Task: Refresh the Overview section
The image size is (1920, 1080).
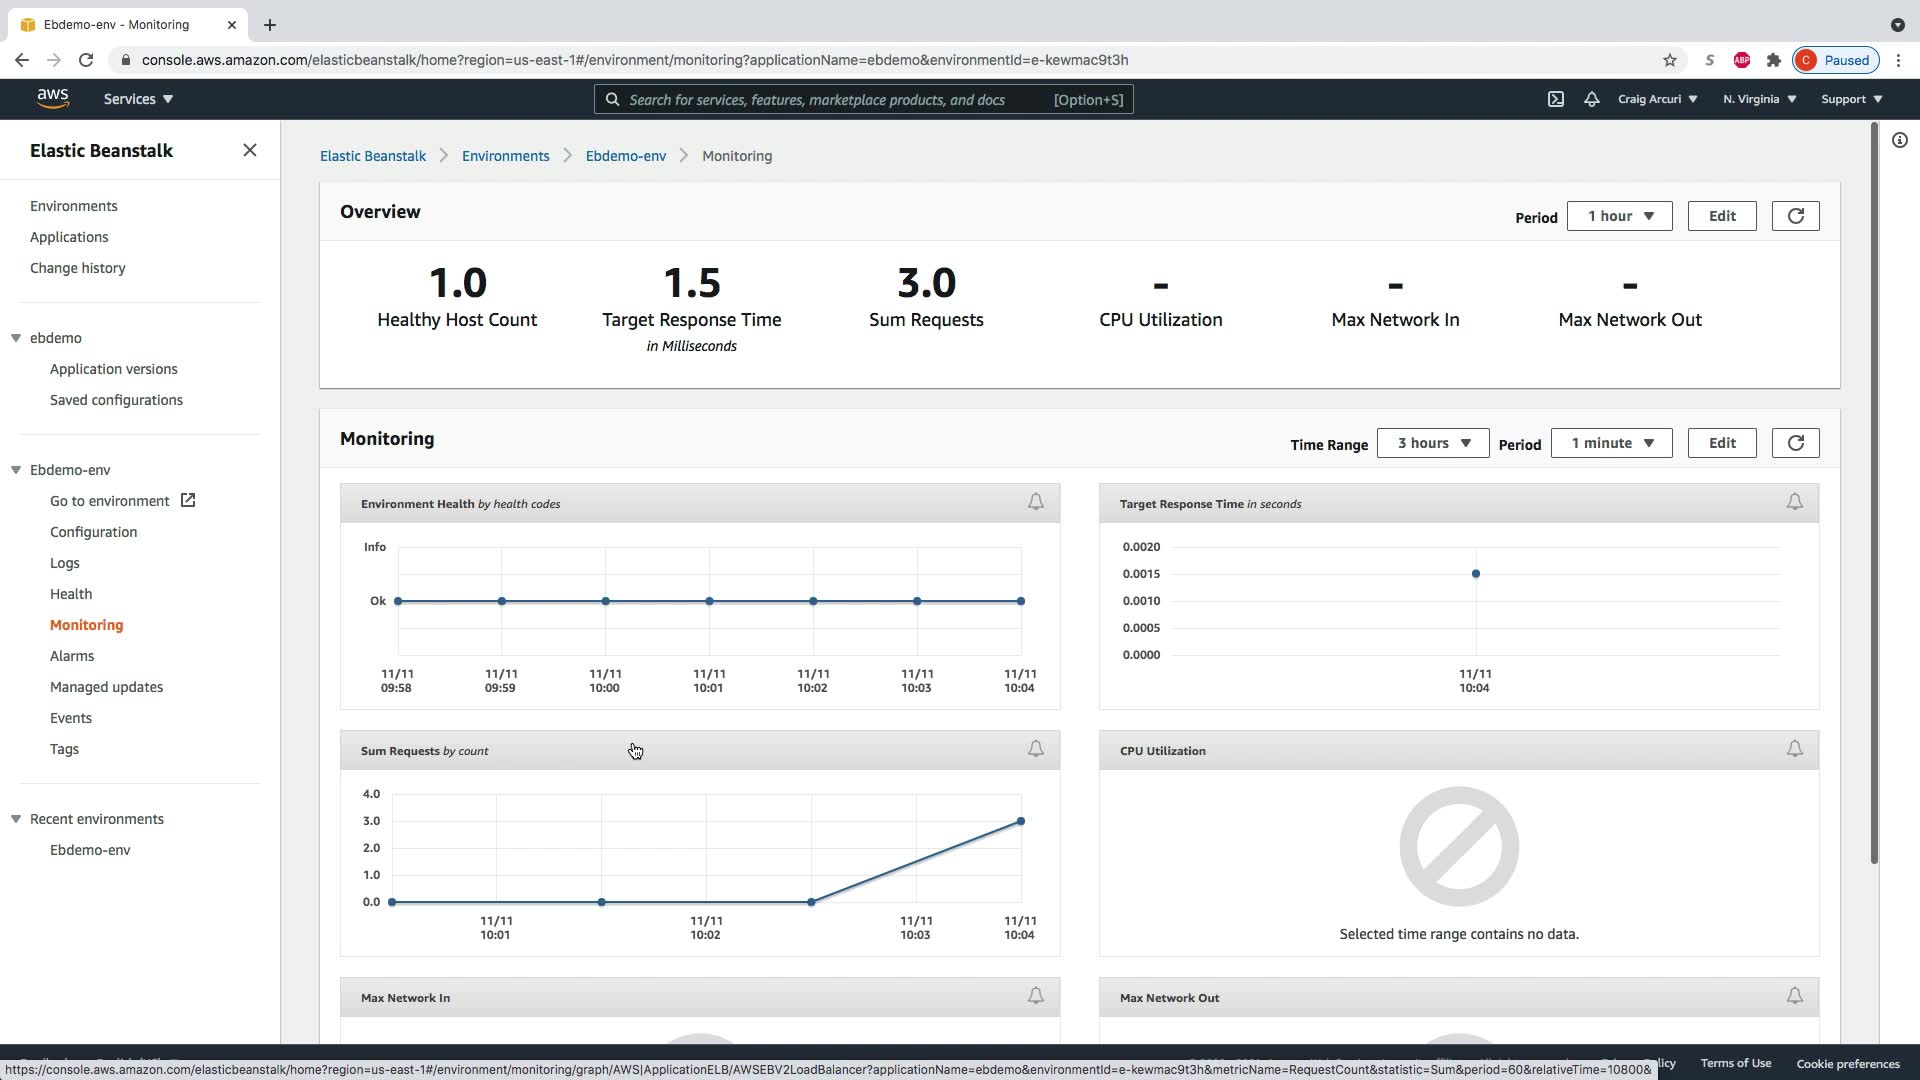Action: [x=1795, y=216]
